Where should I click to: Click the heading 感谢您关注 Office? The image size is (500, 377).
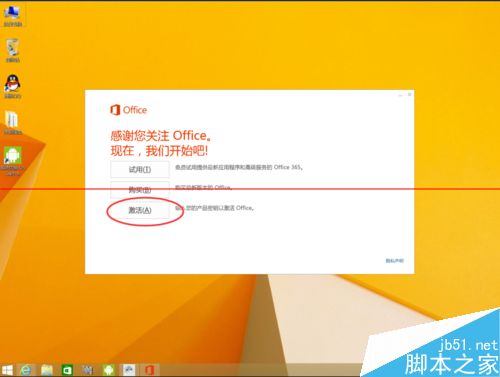coord(161,136)
